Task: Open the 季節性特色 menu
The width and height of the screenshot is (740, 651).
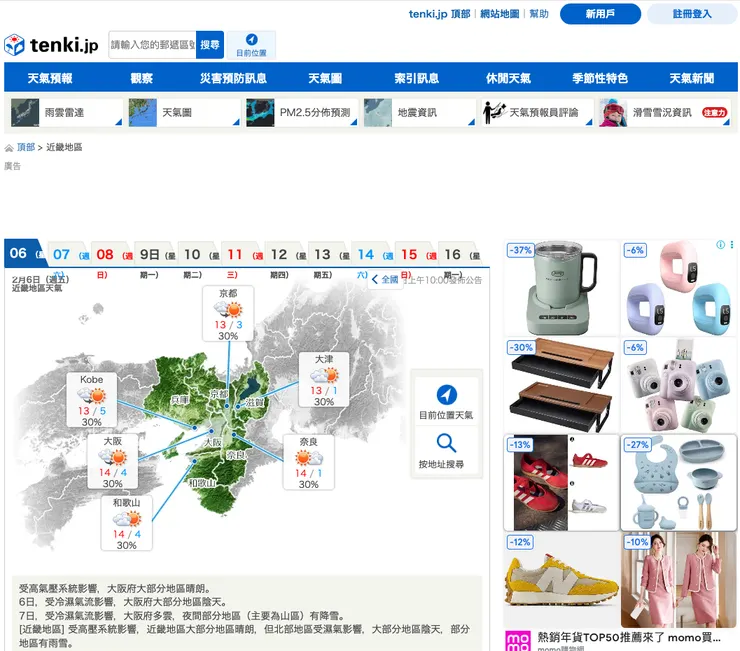Action: [600, 78]
